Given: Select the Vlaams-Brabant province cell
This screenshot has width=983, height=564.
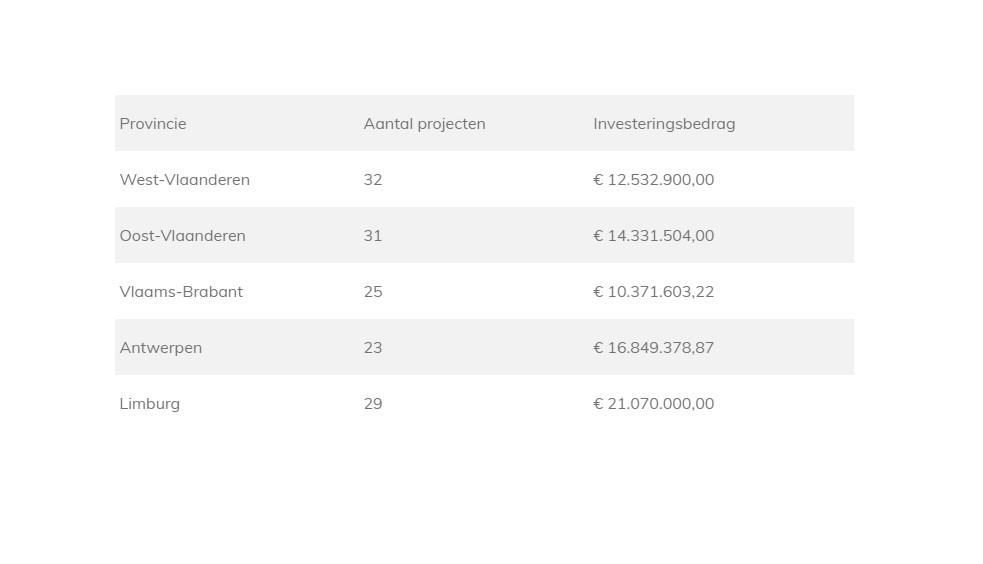Looking at the screenshot, I should click(181, 292).
